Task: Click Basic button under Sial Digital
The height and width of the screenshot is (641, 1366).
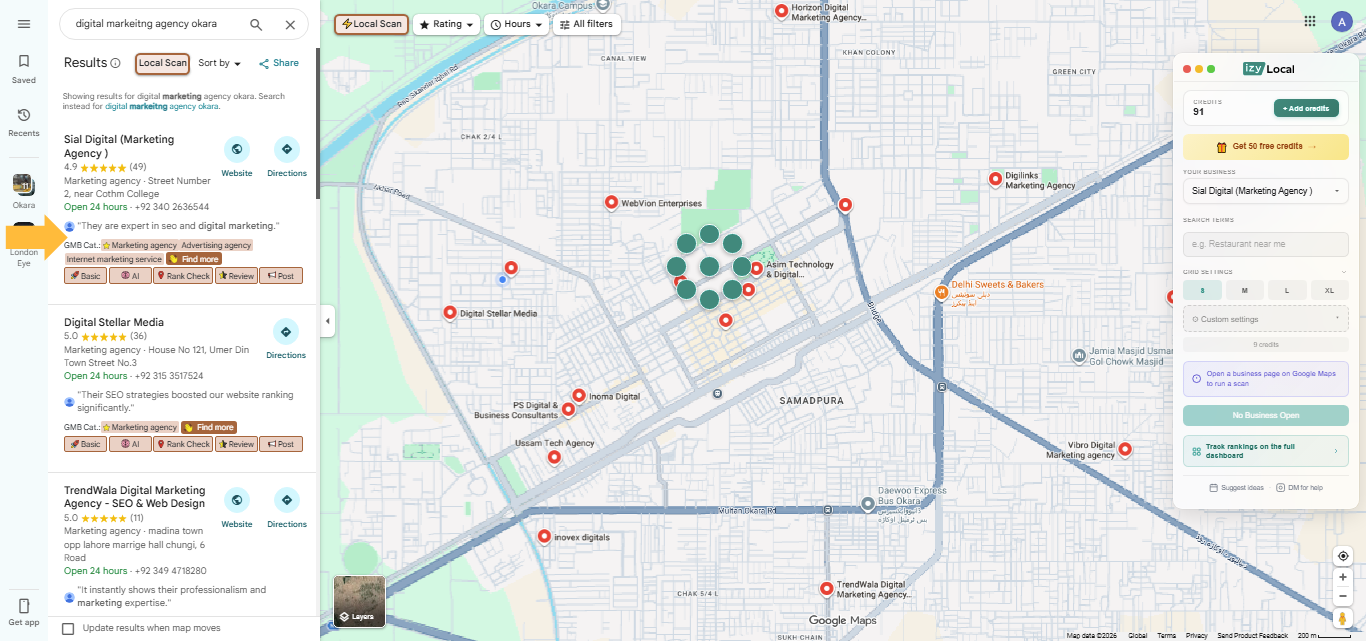Action: (85, 276)
